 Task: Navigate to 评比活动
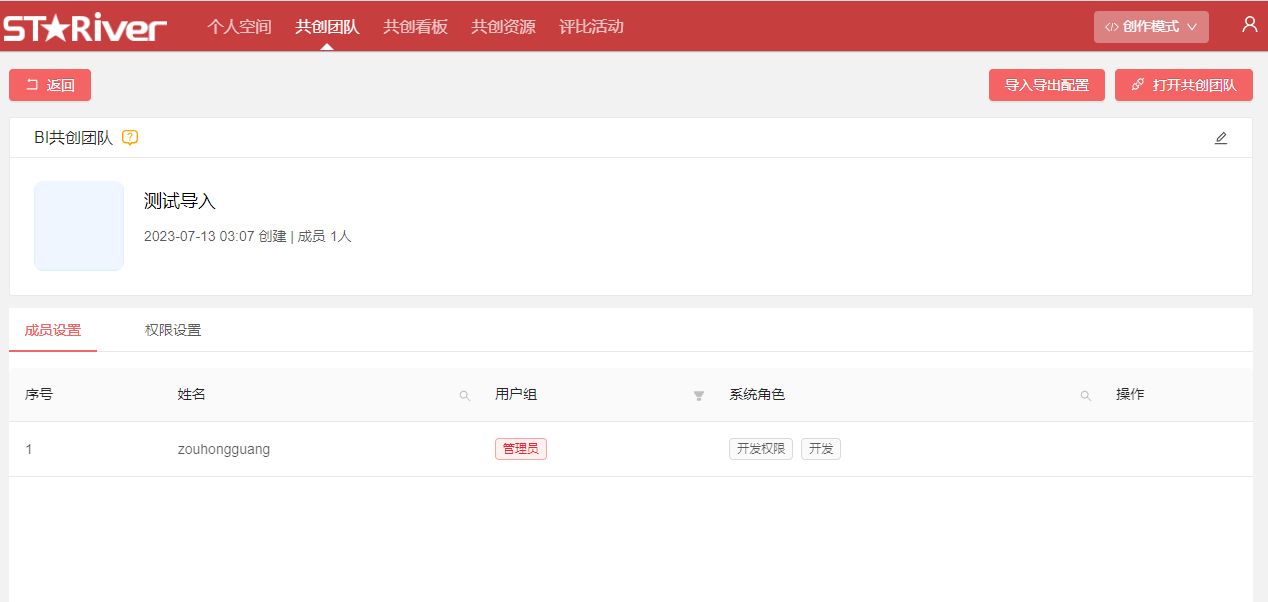591,27
